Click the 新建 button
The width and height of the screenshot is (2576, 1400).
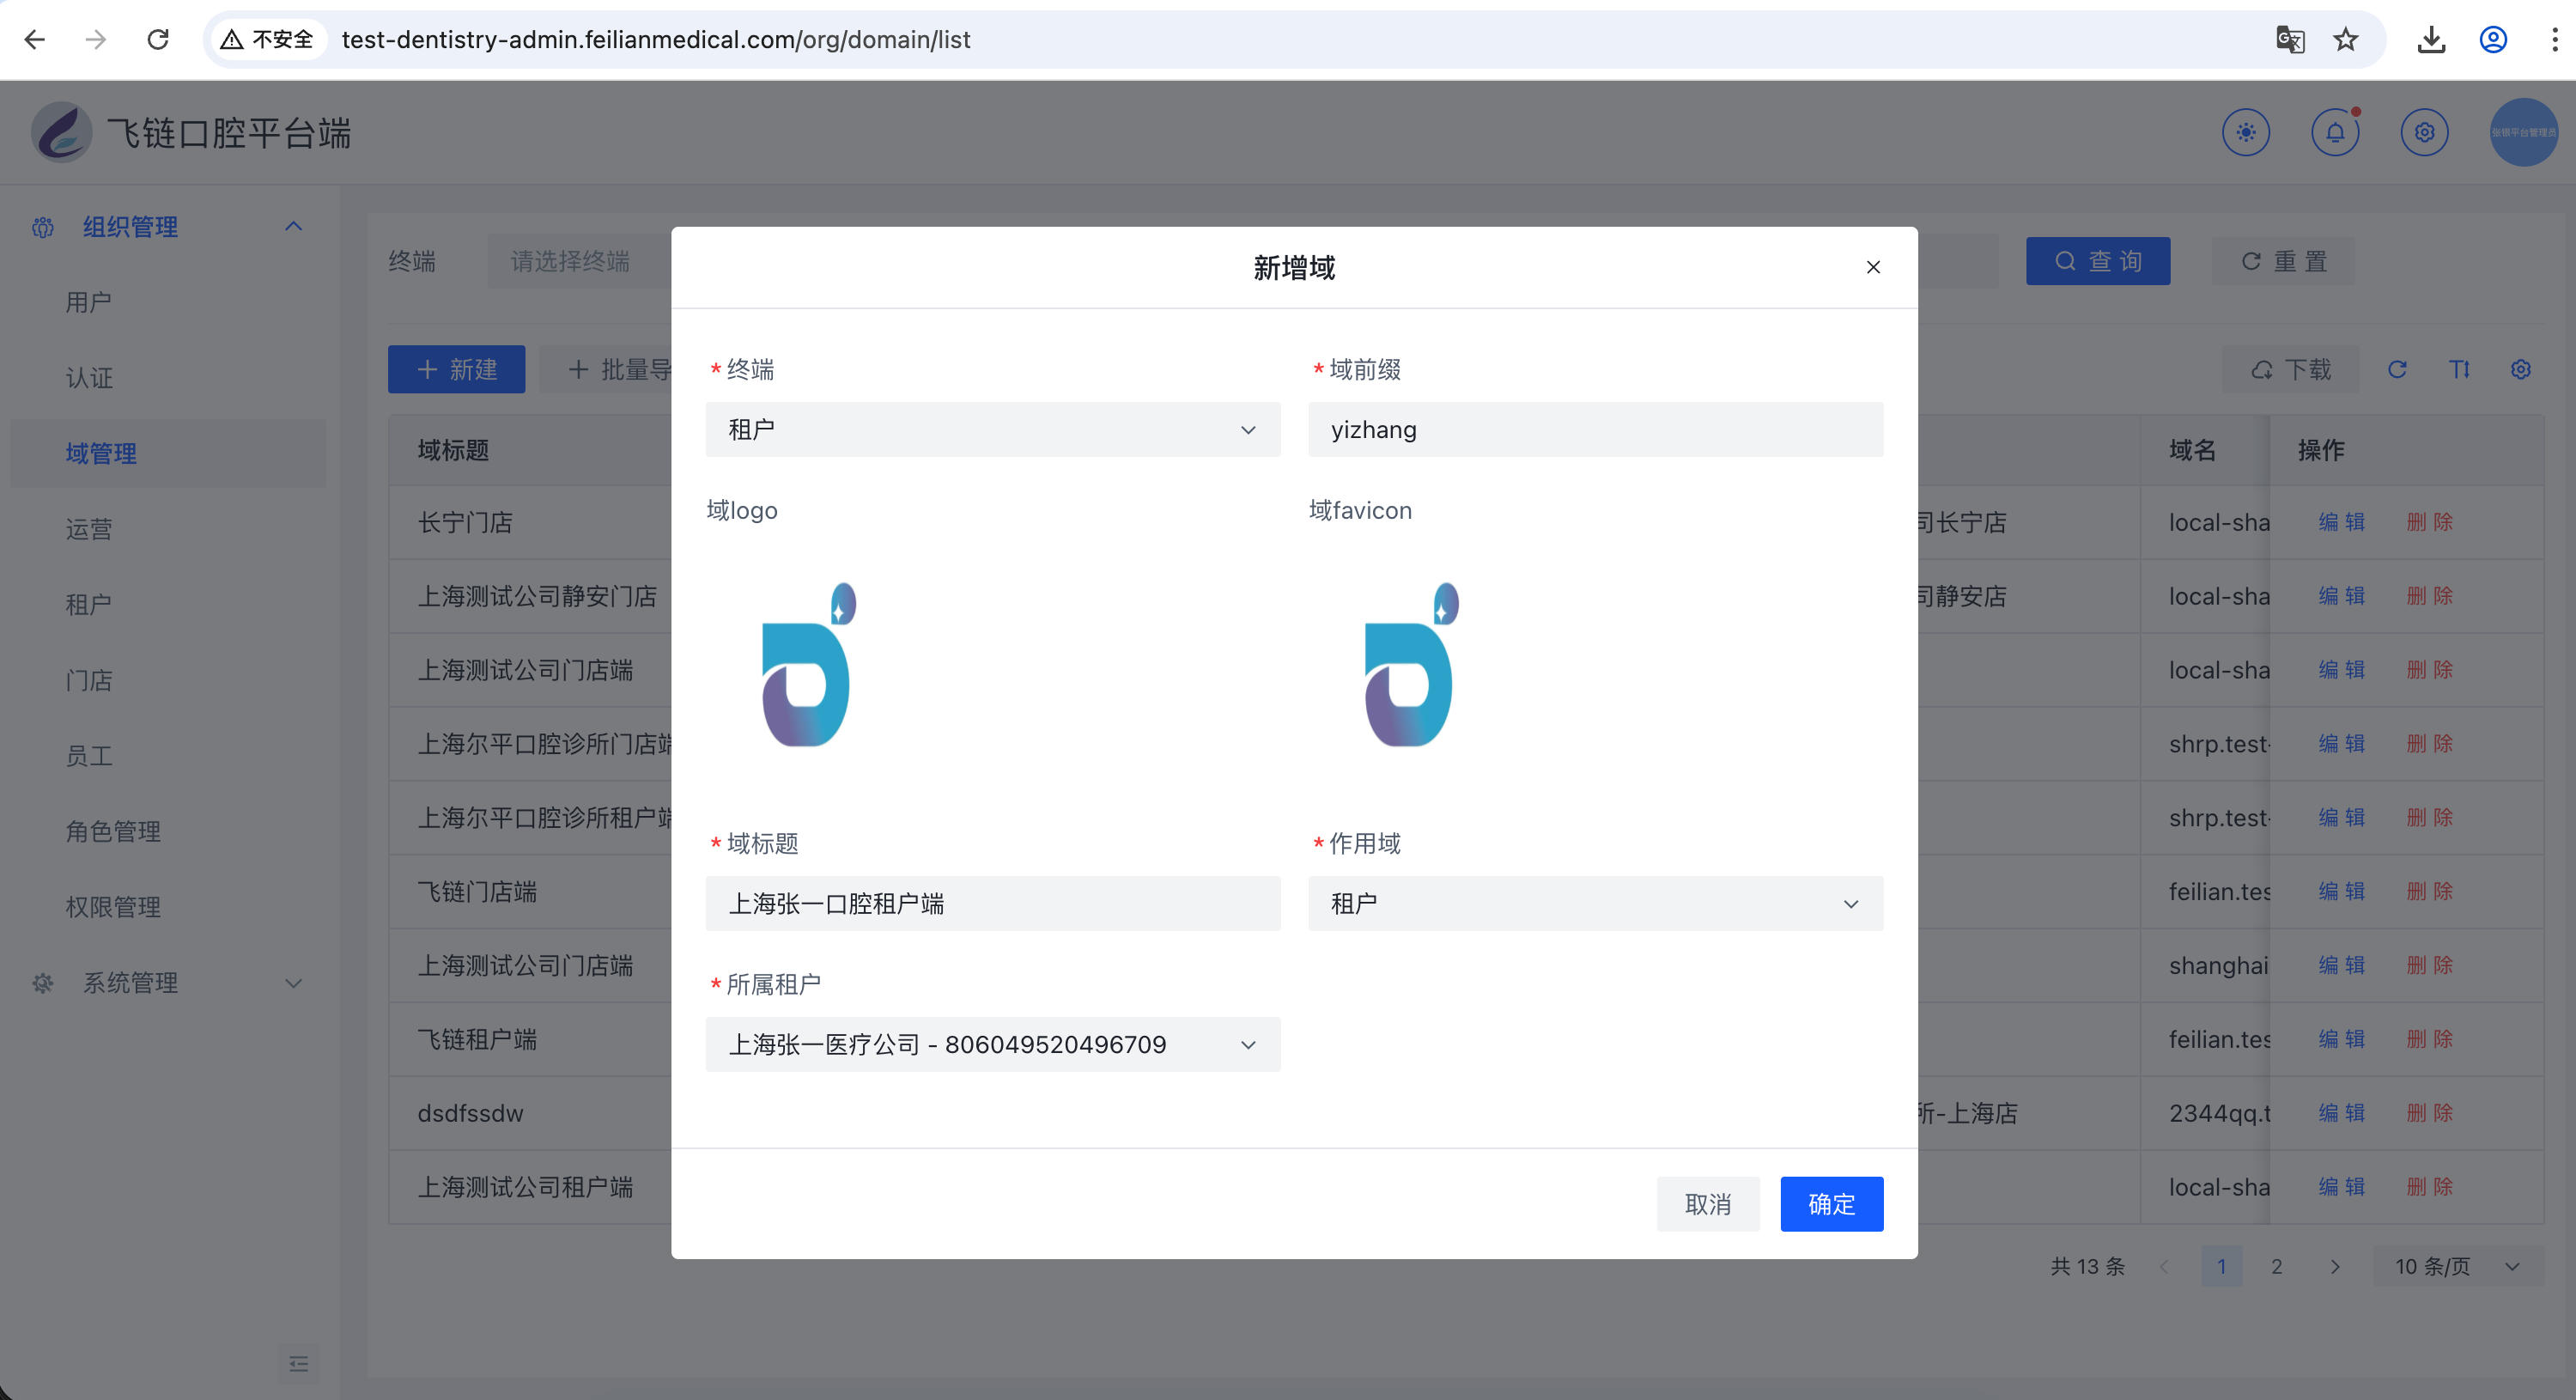coord(456,369)
